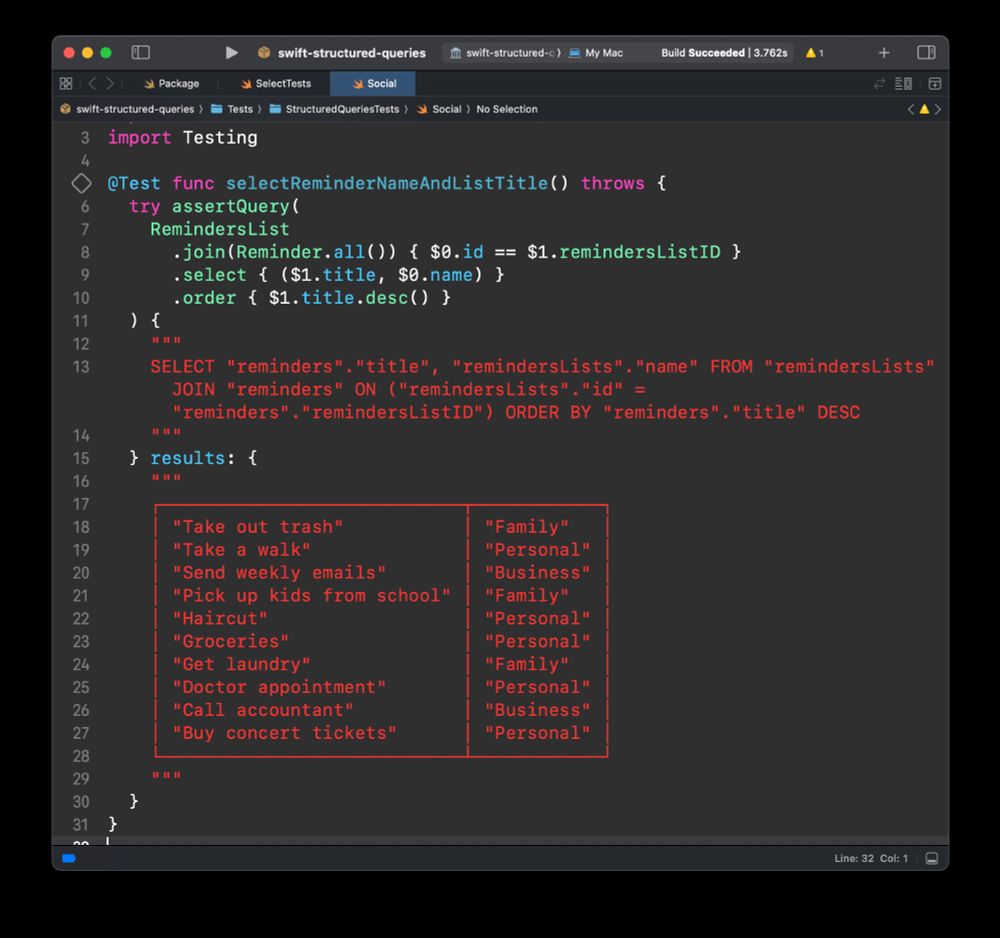Open the Build Succeeded activity status
1000x938 pixels.
(x=724, y=53)
